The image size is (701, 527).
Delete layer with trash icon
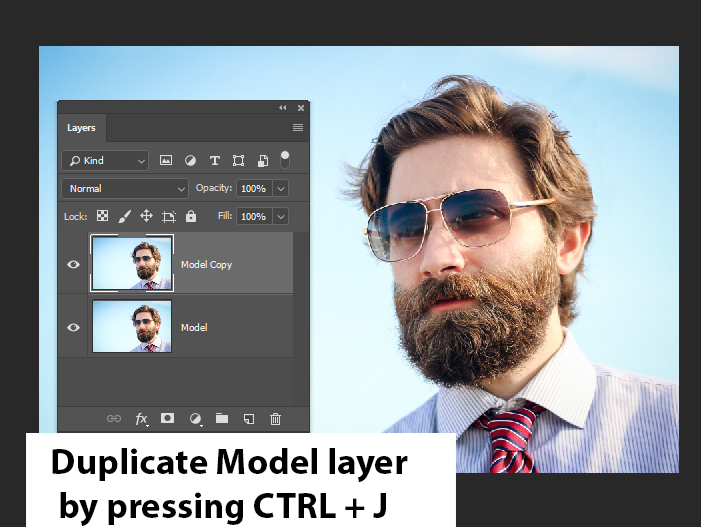point(275,419)
